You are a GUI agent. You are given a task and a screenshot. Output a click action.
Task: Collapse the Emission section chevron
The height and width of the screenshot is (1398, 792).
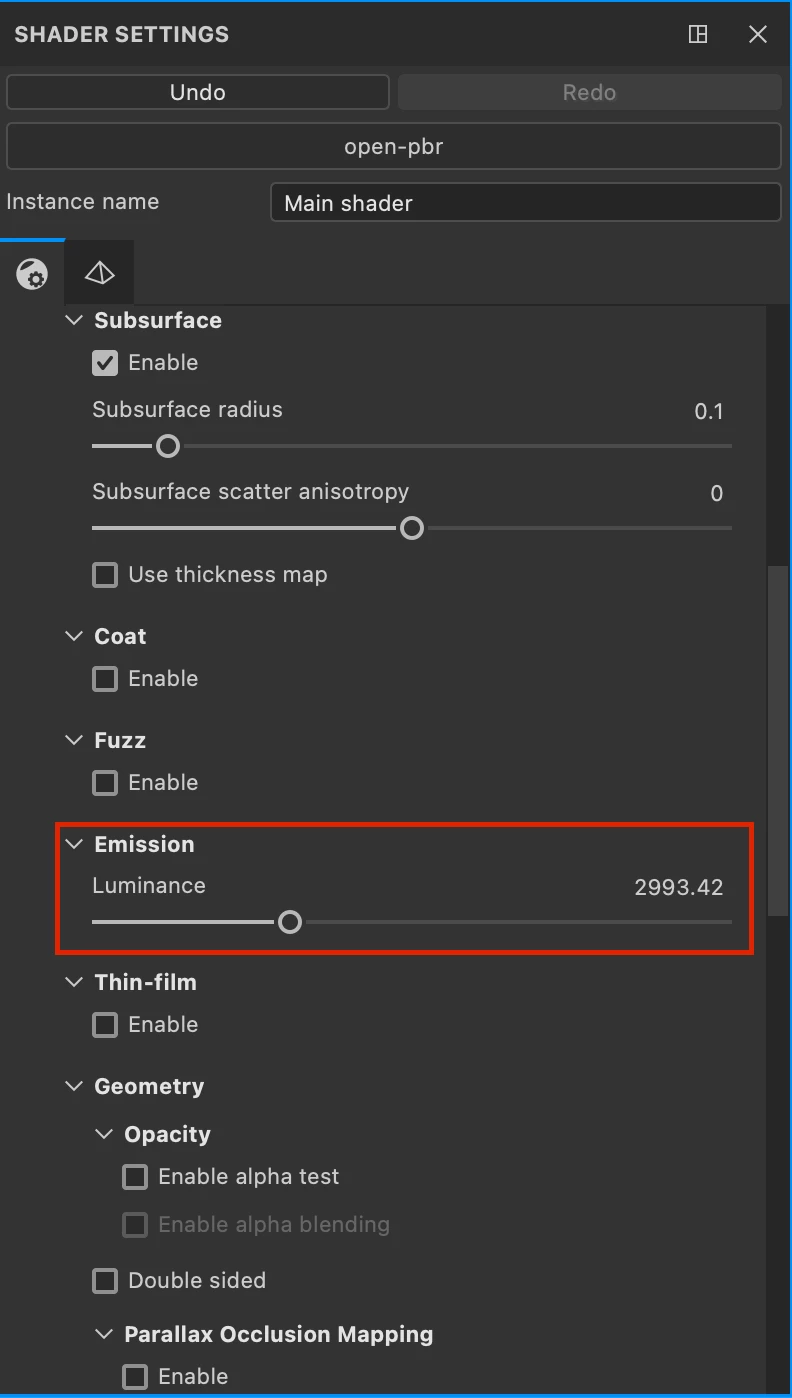click(74, 844)
